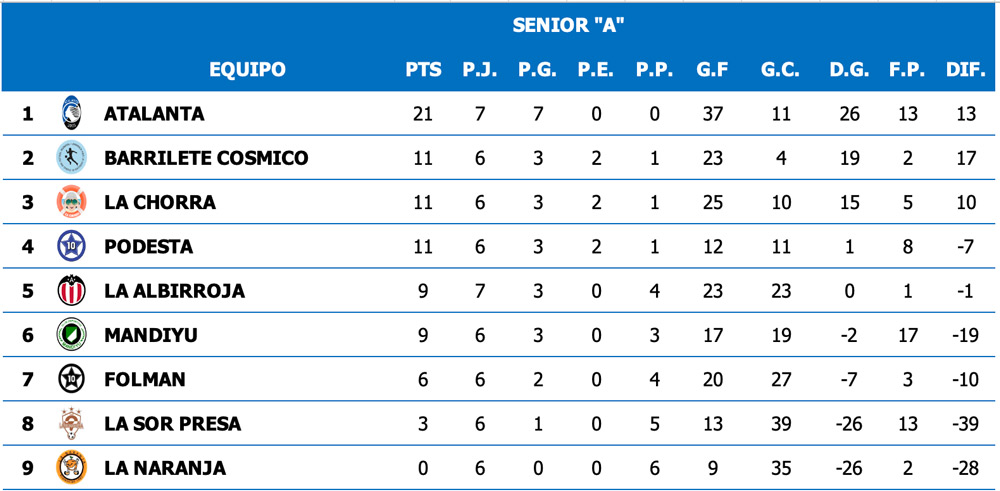Select the La Chorra team badge
Image resolution: width=1000 pixels, height=491 pixels.
coord(71,202)
